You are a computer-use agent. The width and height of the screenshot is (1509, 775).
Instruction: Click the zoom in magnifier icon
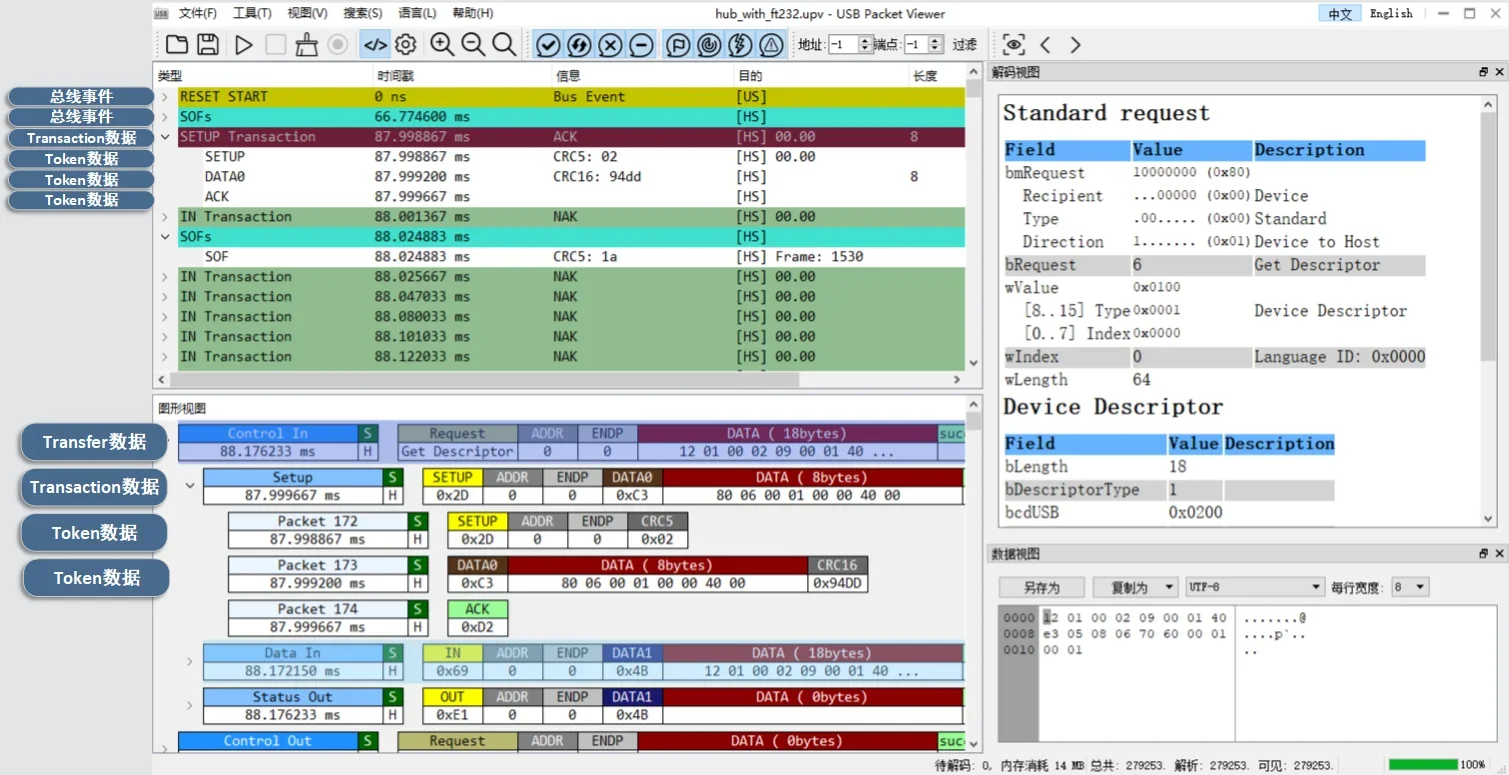tap(442, 44)
